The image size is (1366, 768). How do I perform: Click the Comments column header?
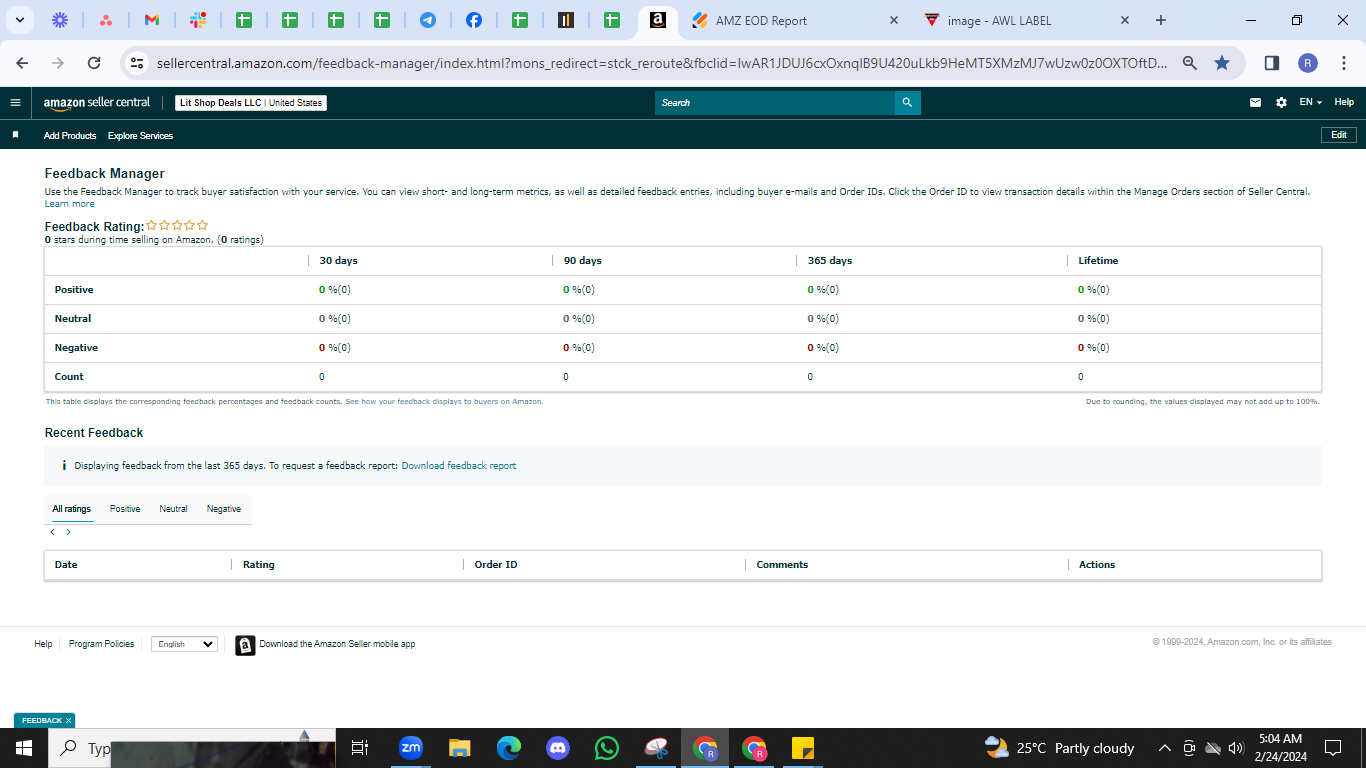782,565
